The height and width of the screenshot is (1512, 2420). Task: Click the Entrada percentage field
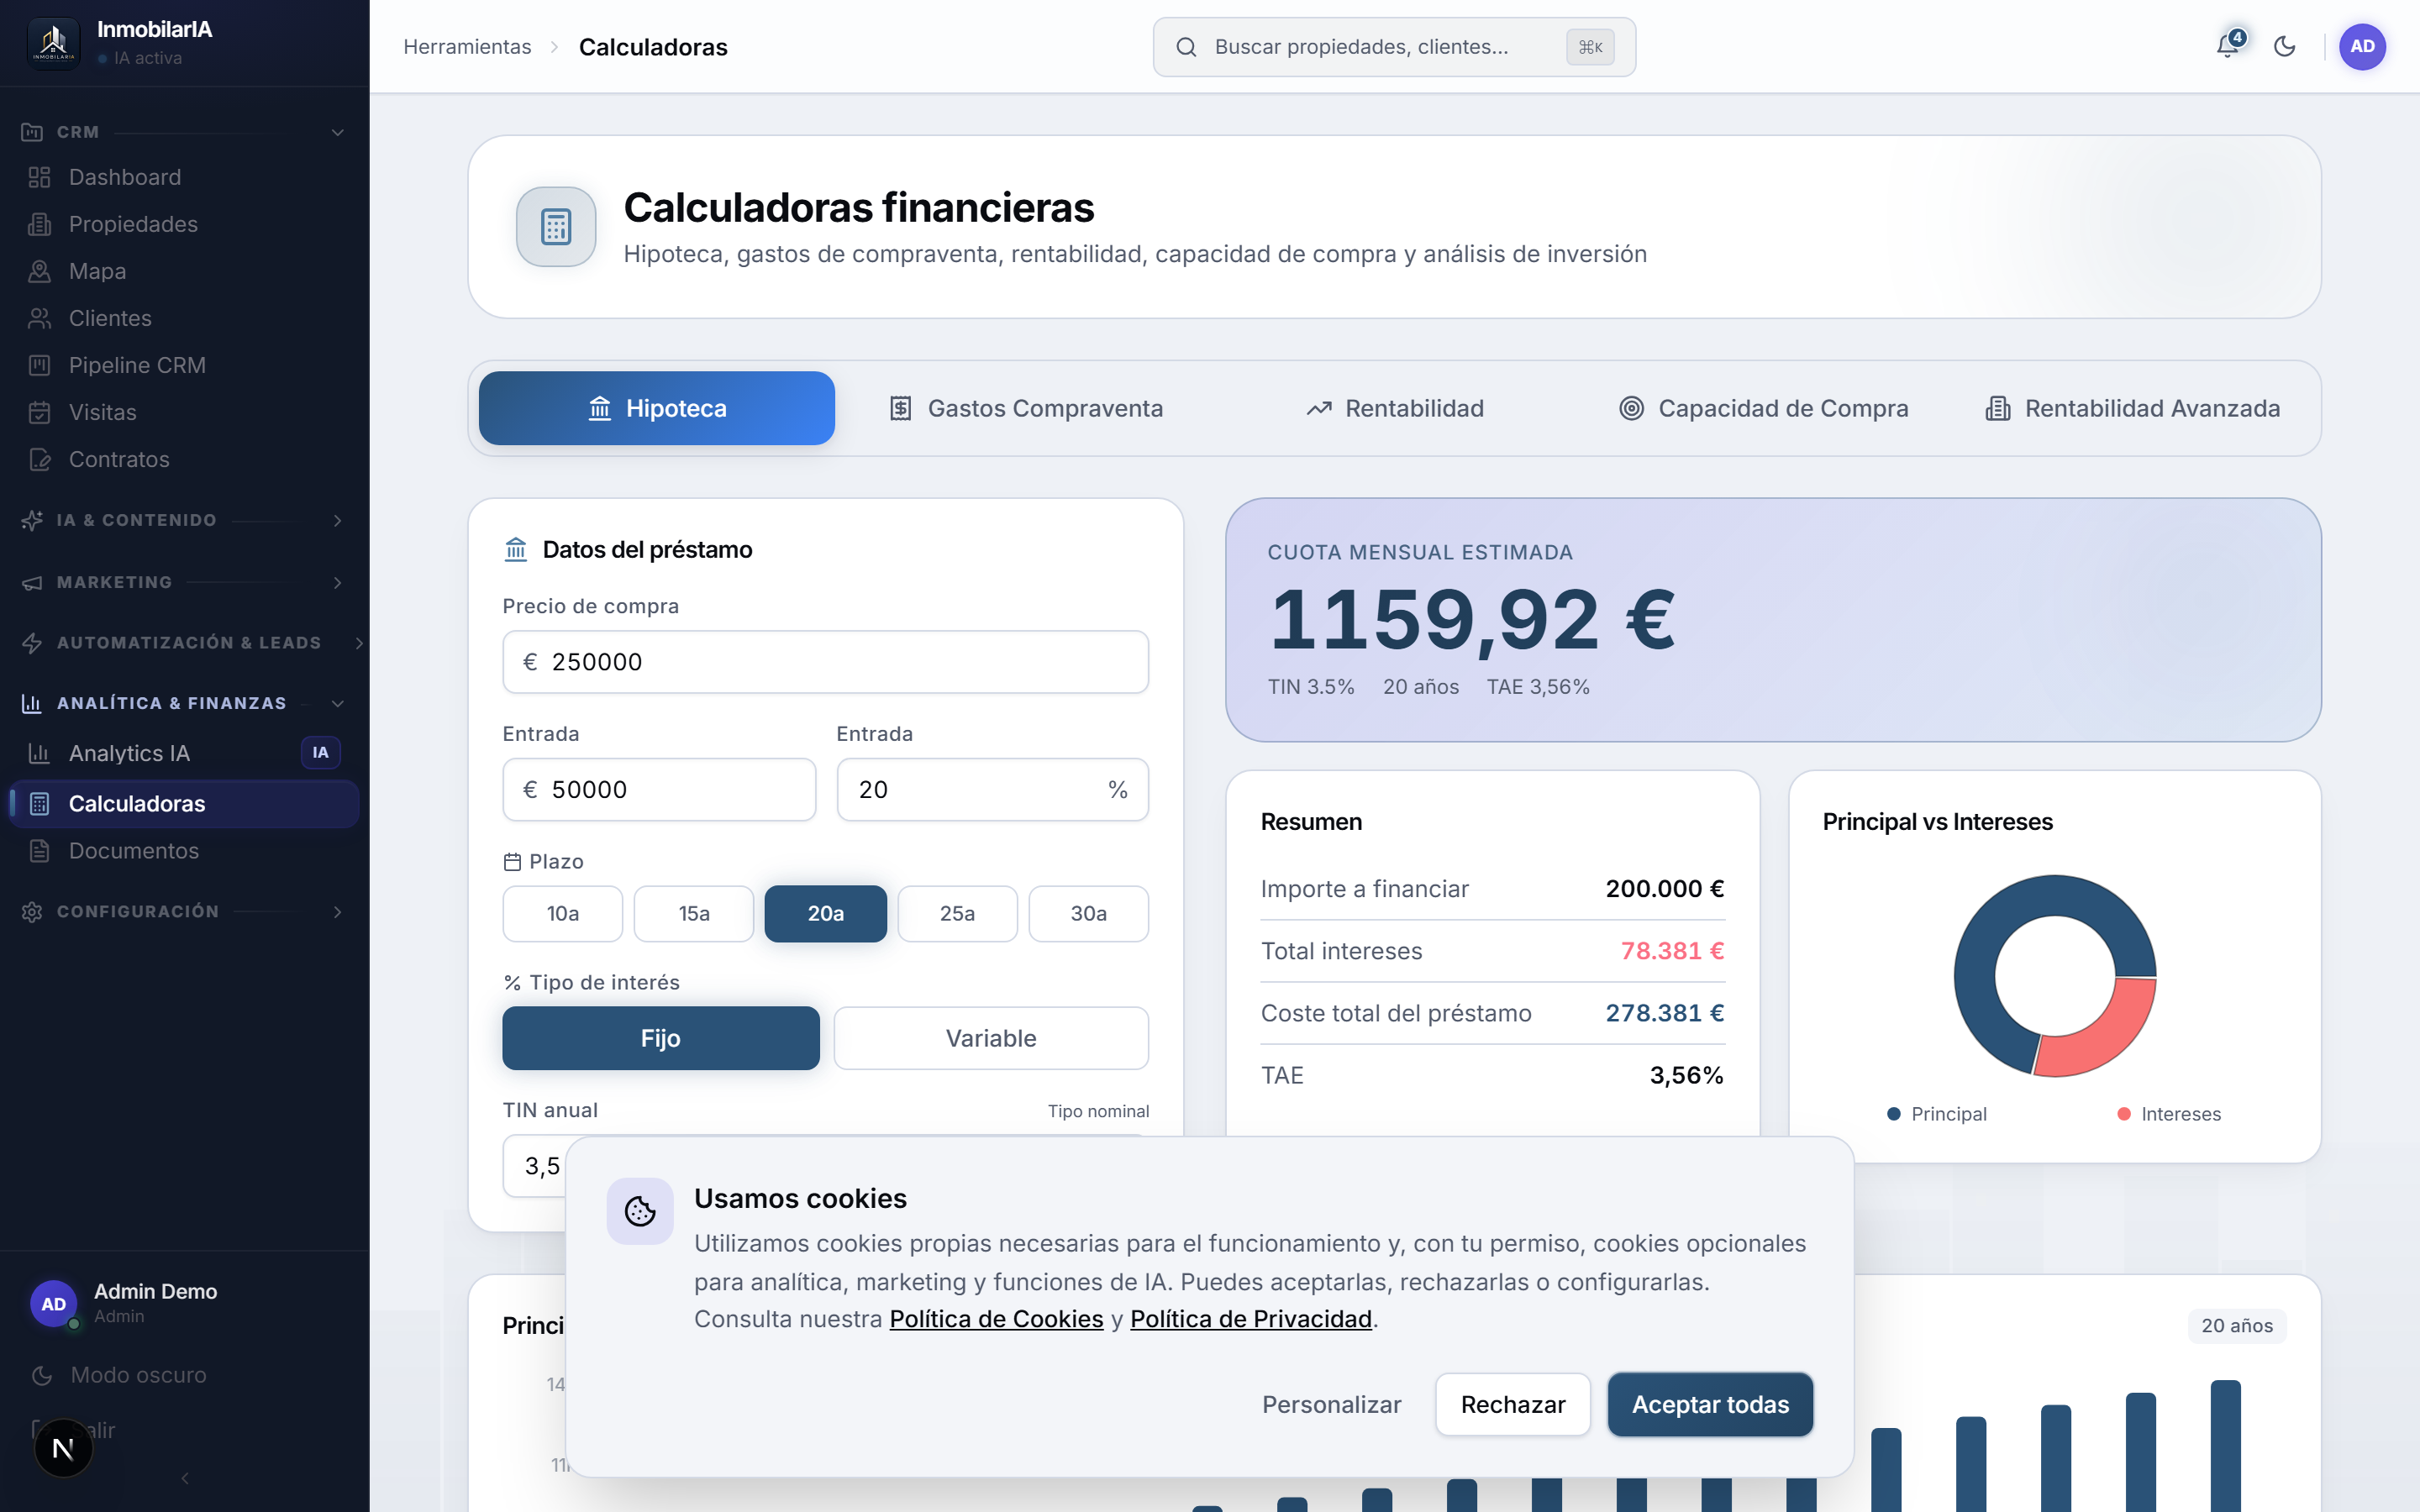992,789
